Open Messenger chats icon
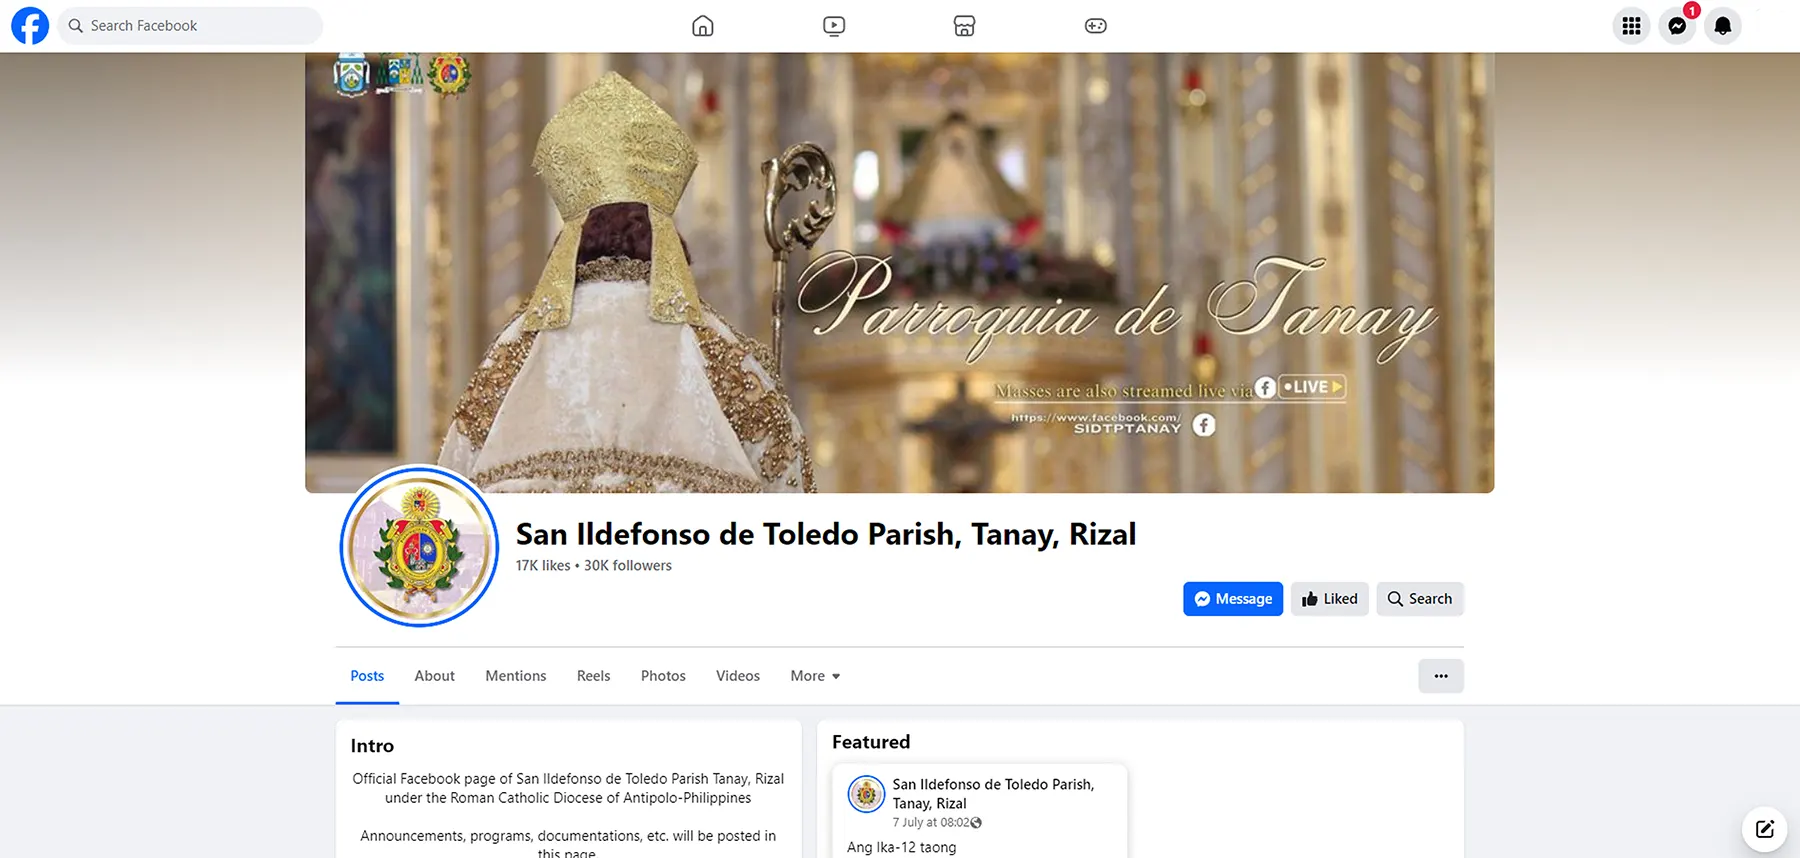The height and width of the screenshot is (858, 1800). pyautogui.click(x=1677, y=26)
